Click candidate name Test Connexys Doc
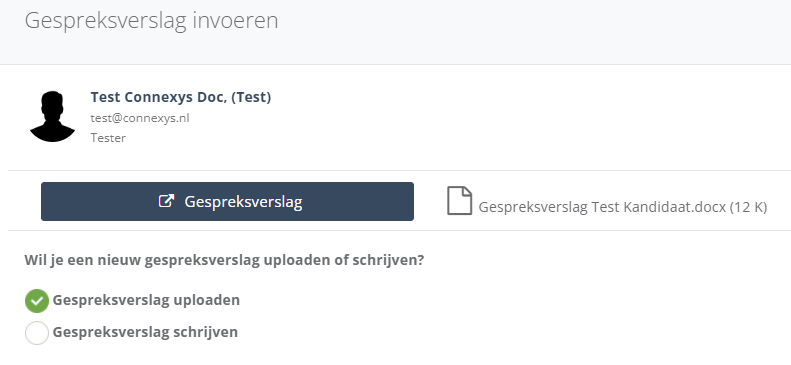Viewport: 791px width, 365px height. pos(158,97)
